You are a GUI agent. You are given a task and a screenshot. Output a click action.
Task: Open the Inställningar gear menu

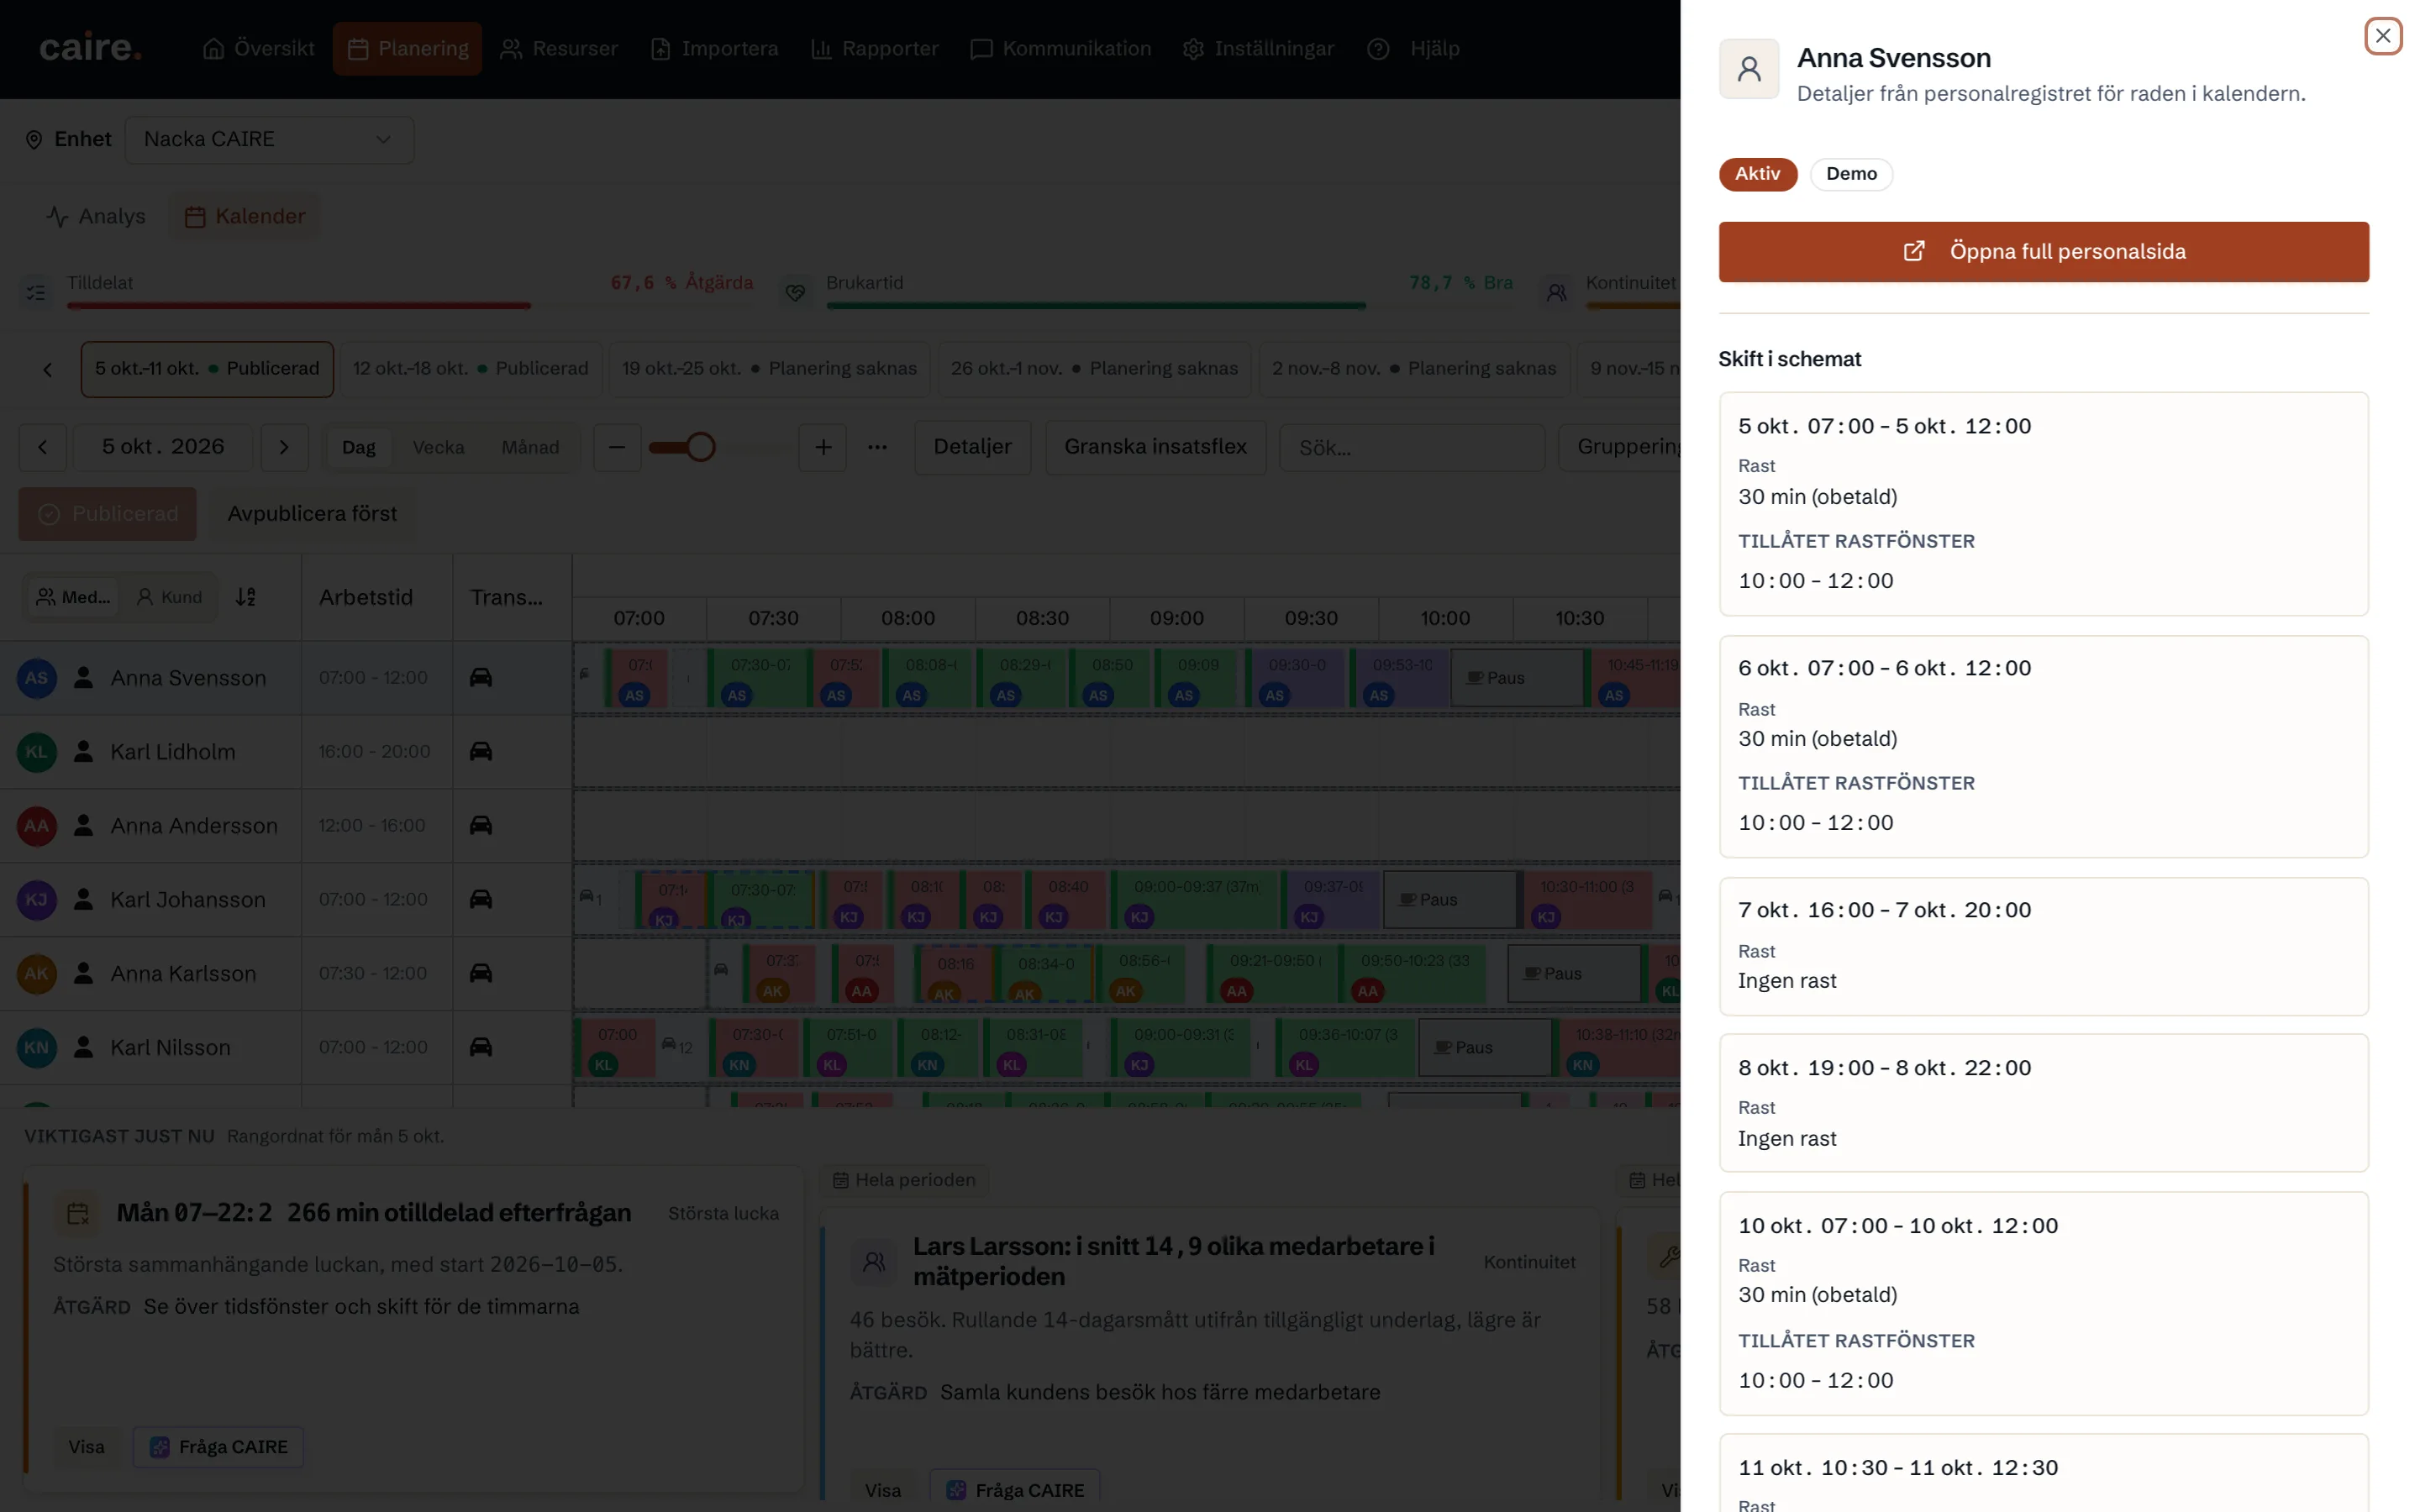coord(1258,49)
